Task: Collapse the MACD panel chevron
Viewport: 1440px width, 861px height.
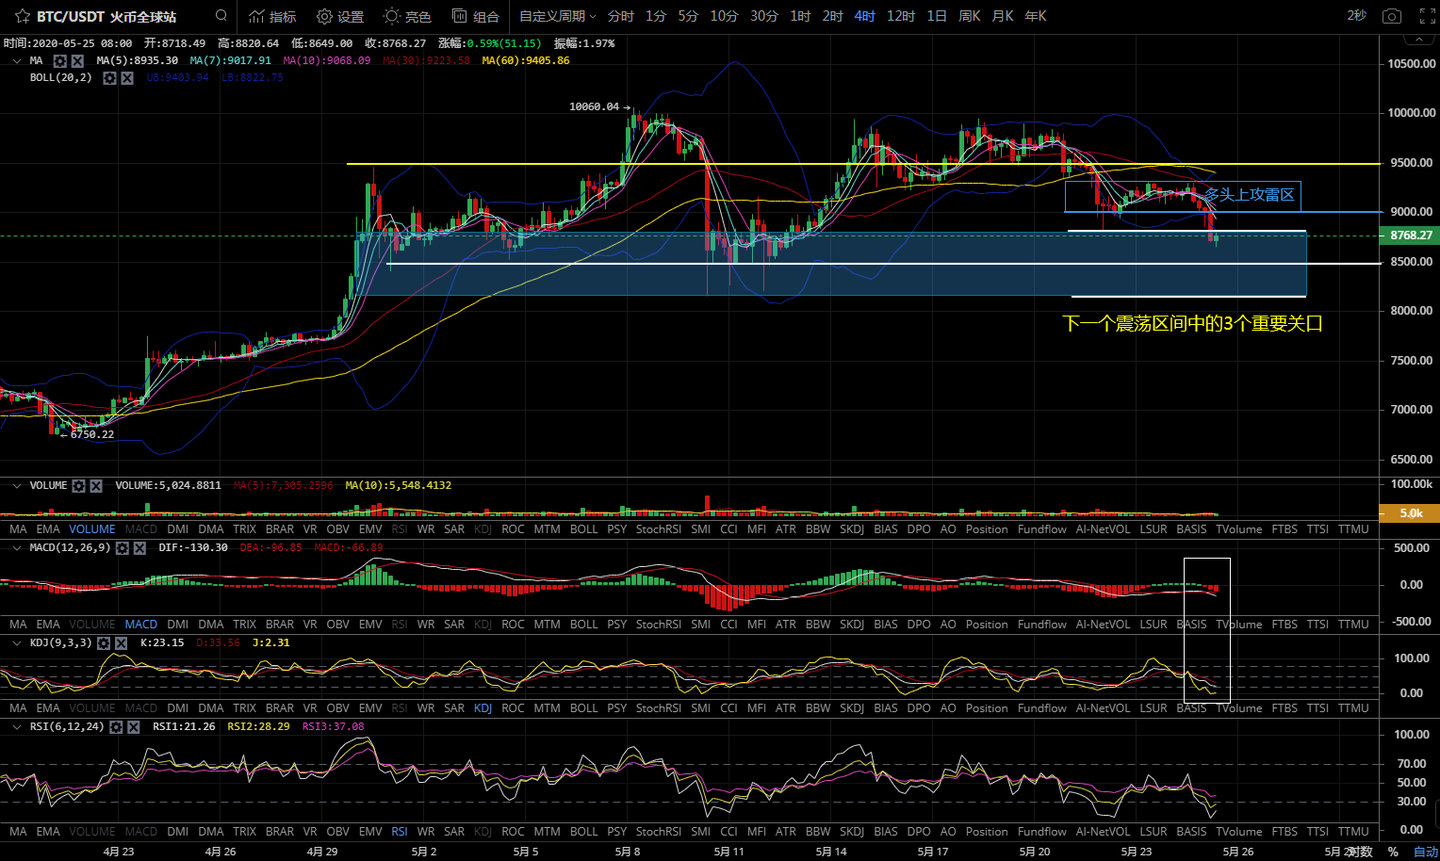Action: click(17, 548)
